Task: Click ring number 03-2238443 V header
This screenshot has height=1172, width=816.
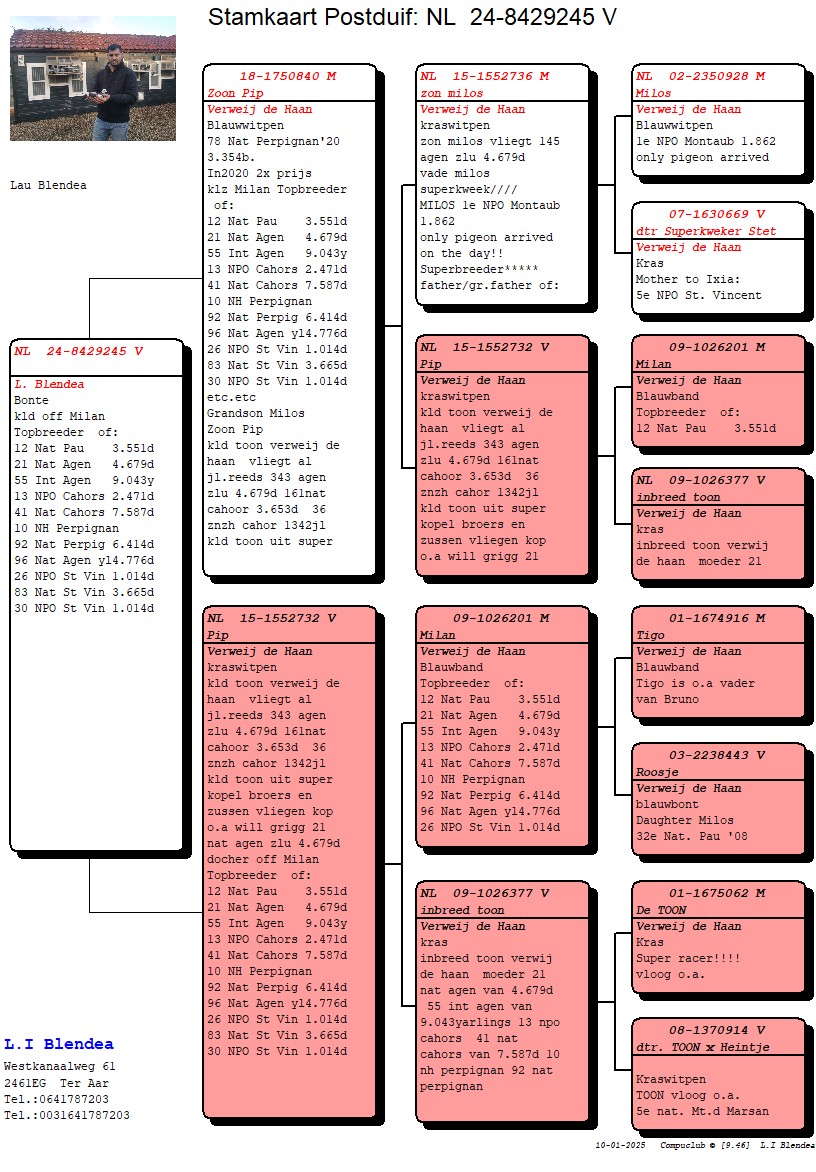Action: [717, 755]
